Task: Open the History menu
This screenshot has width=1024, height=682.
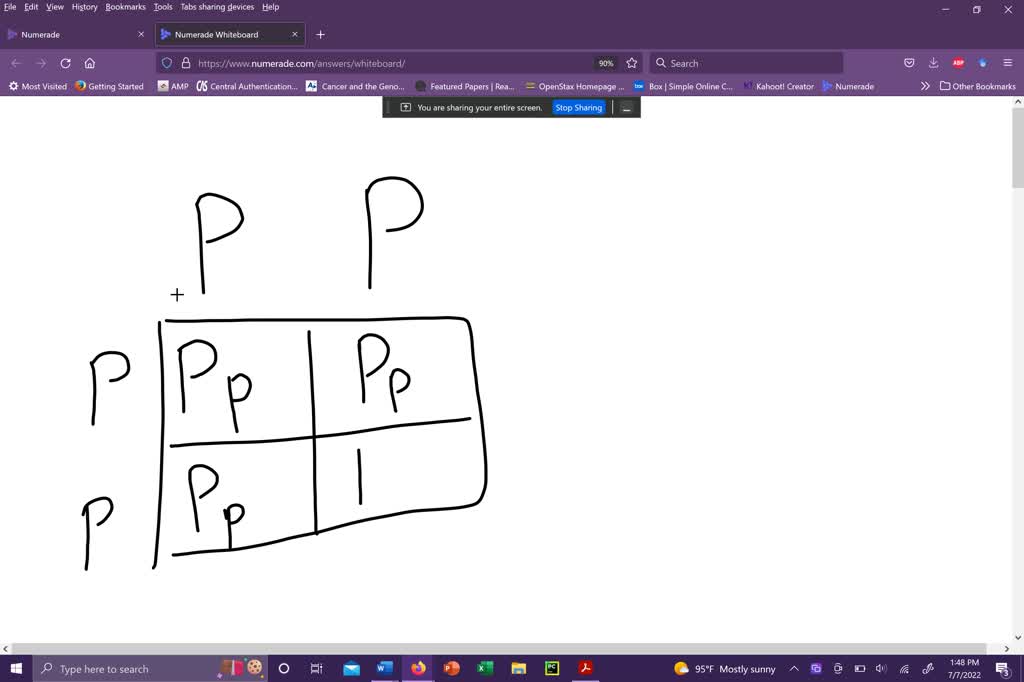Action: 84,7
